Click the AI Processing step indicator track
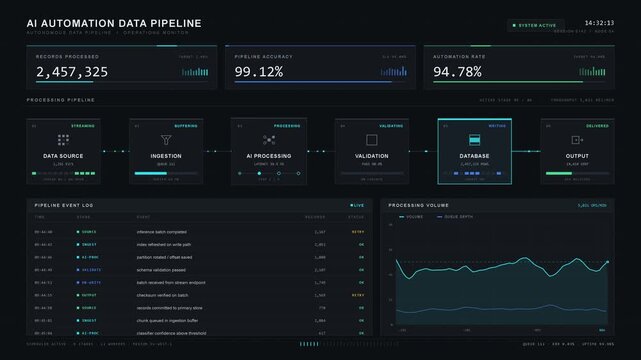This screenshot has height=360, width=641. [x=269, y=173]
